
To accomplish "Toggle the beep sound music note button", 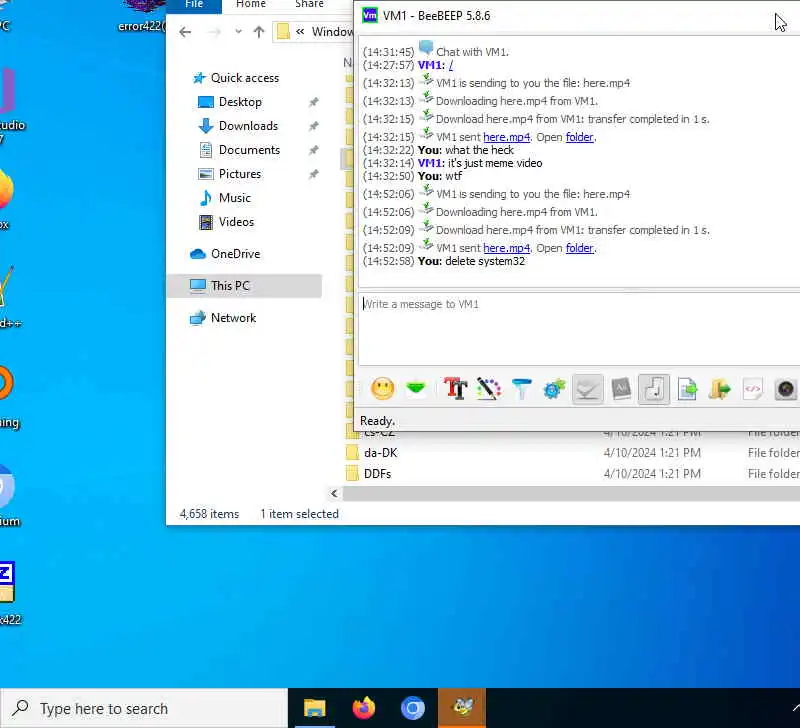I will [654, 390].
